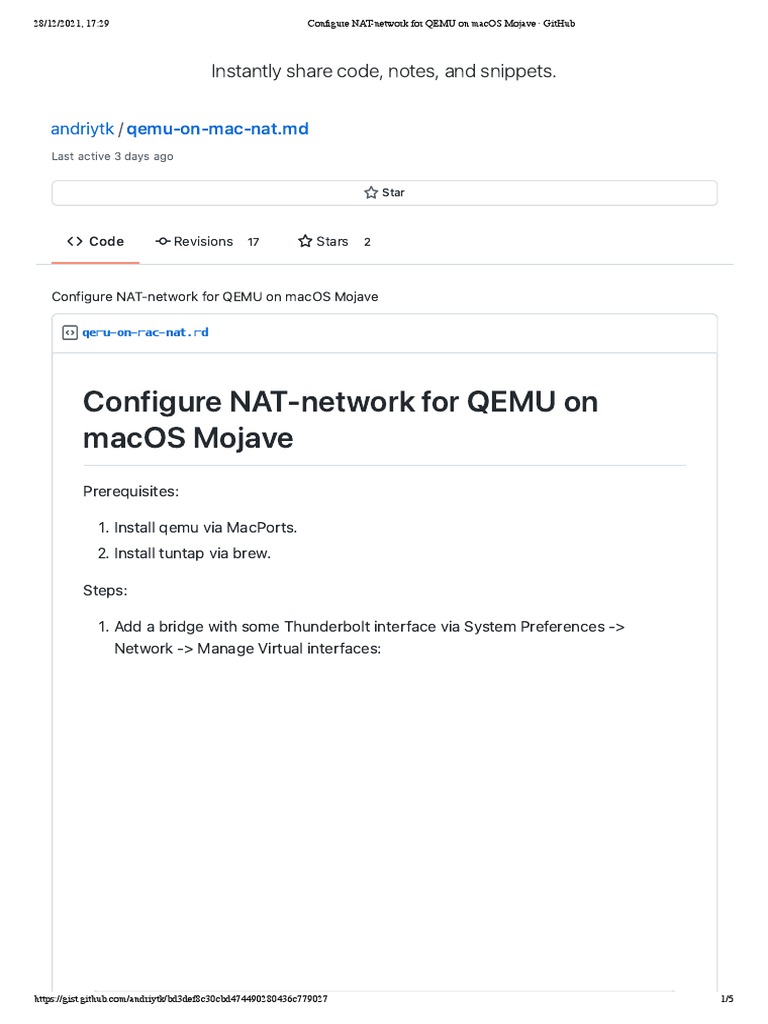Click the Stars count badge showing 2
Viewport: 768px width, 1024px height.
(x=367, y=242)
